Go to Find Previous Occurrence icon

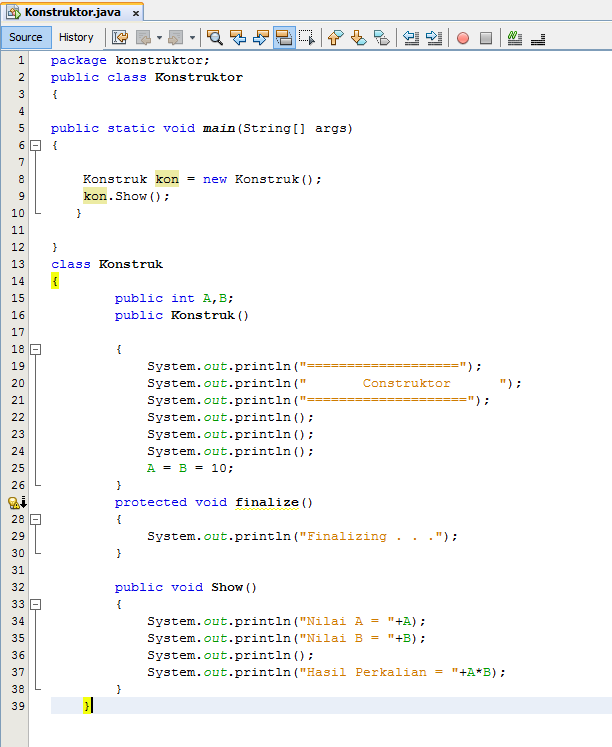(x=238, y=37)
